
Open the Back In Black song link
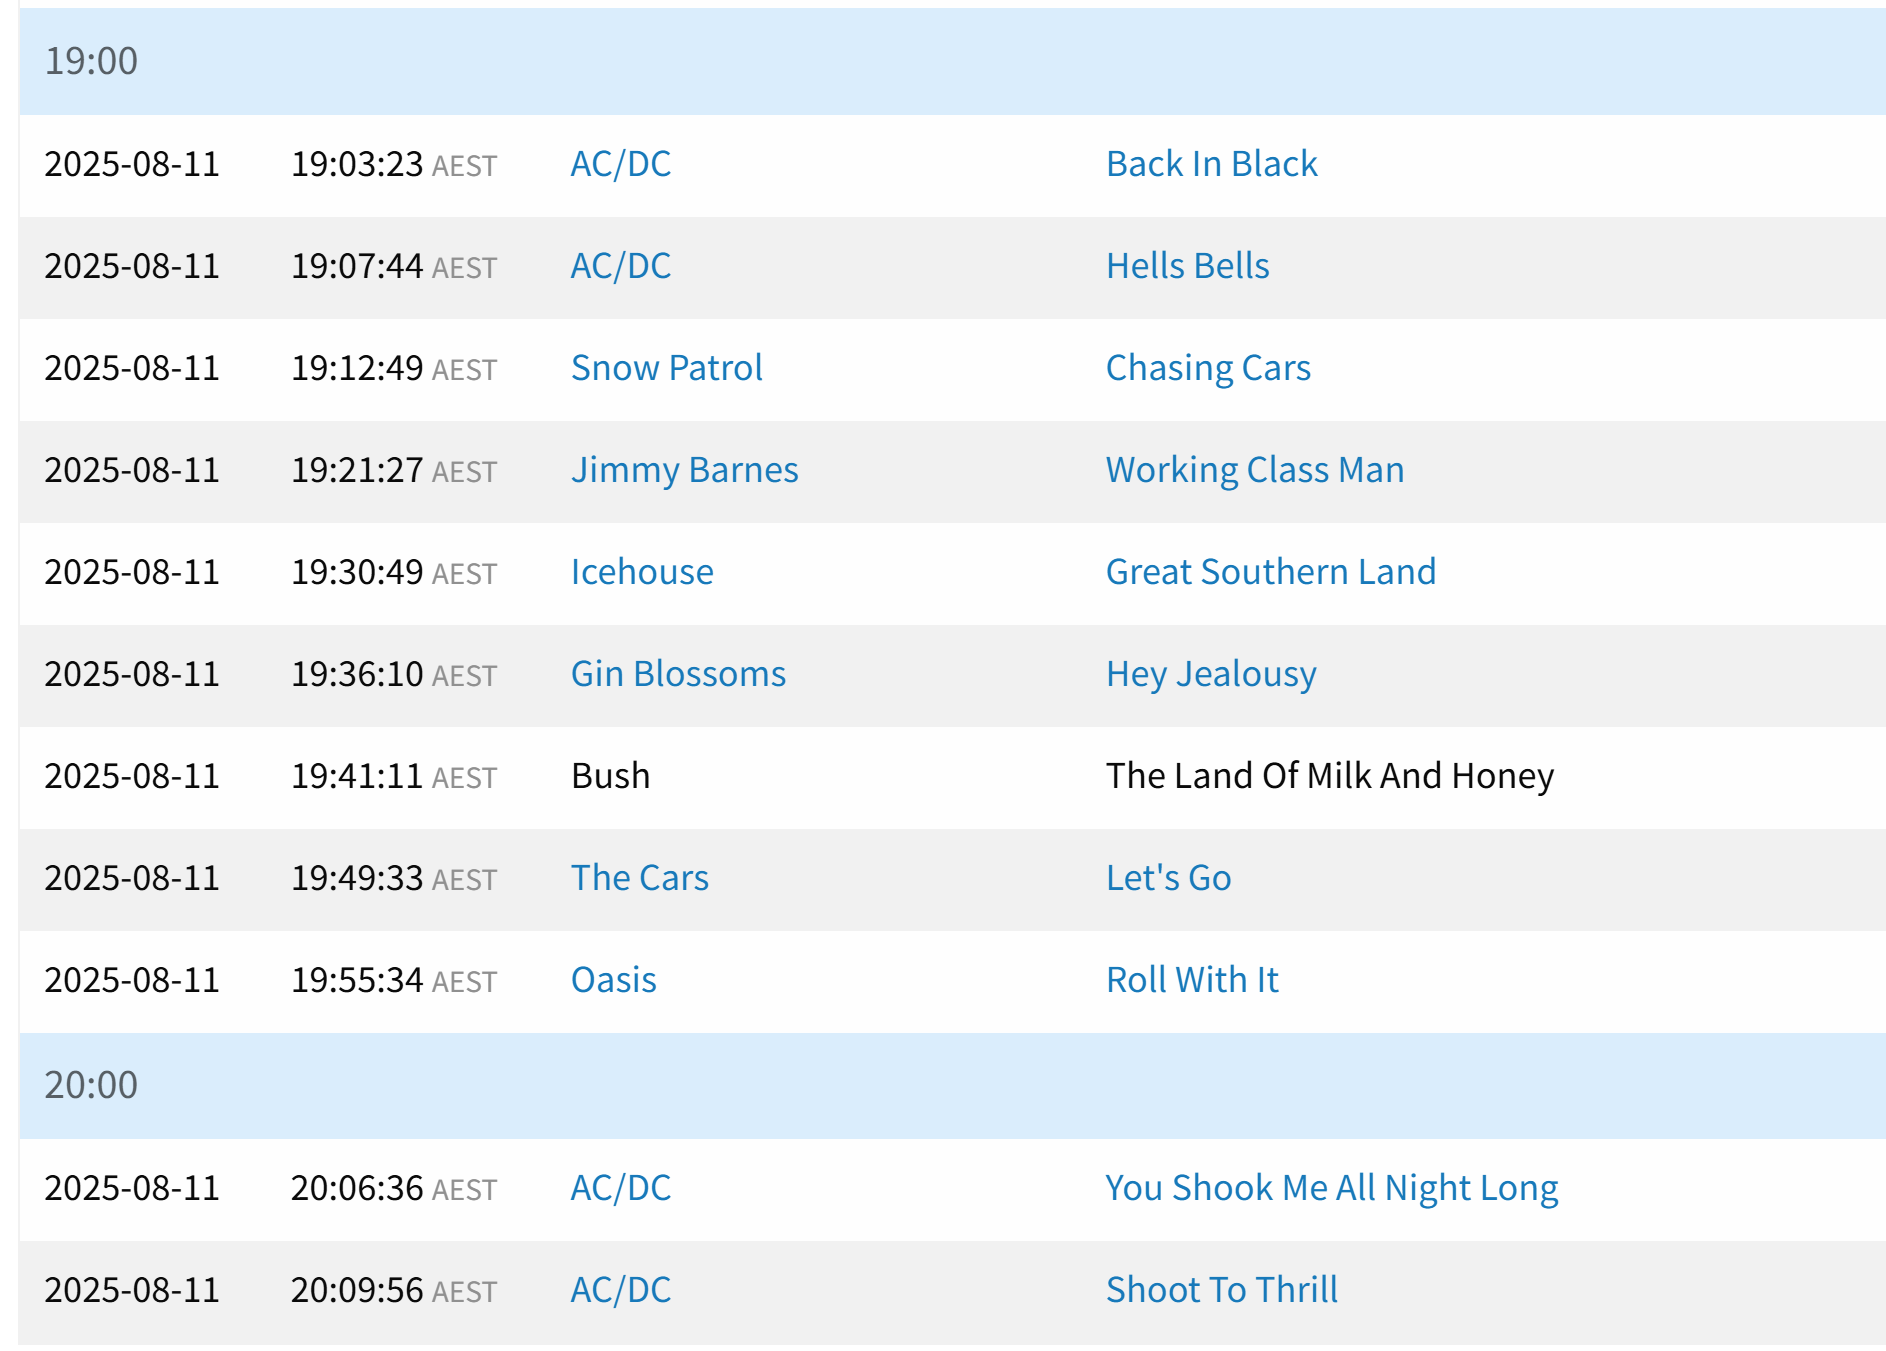[1211, 164]
